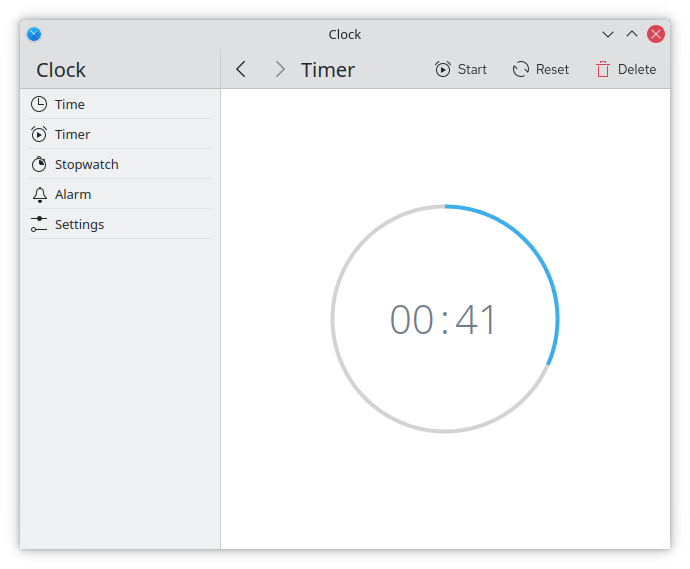Screen dimensions: 690x569
Task: Click the Timer page heading
Action: (x=328, y=70)
